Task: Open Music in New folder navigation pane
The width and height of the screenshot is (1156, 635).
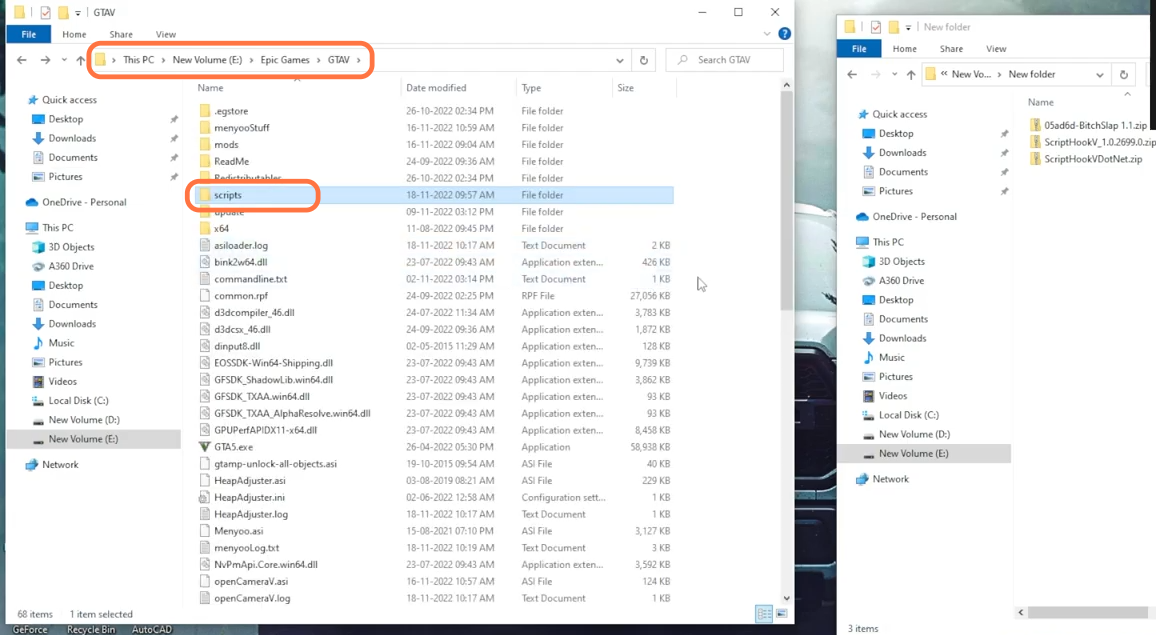Action: pos(891,358)
